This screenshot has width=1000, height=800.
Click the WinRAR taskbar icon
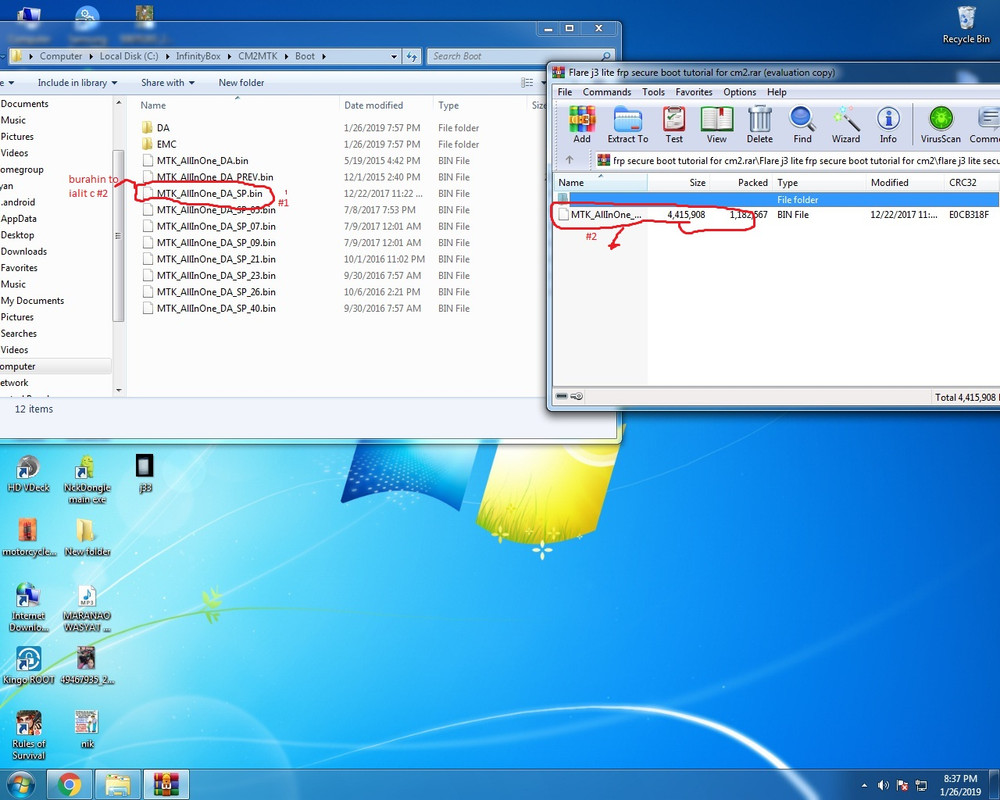166,784
